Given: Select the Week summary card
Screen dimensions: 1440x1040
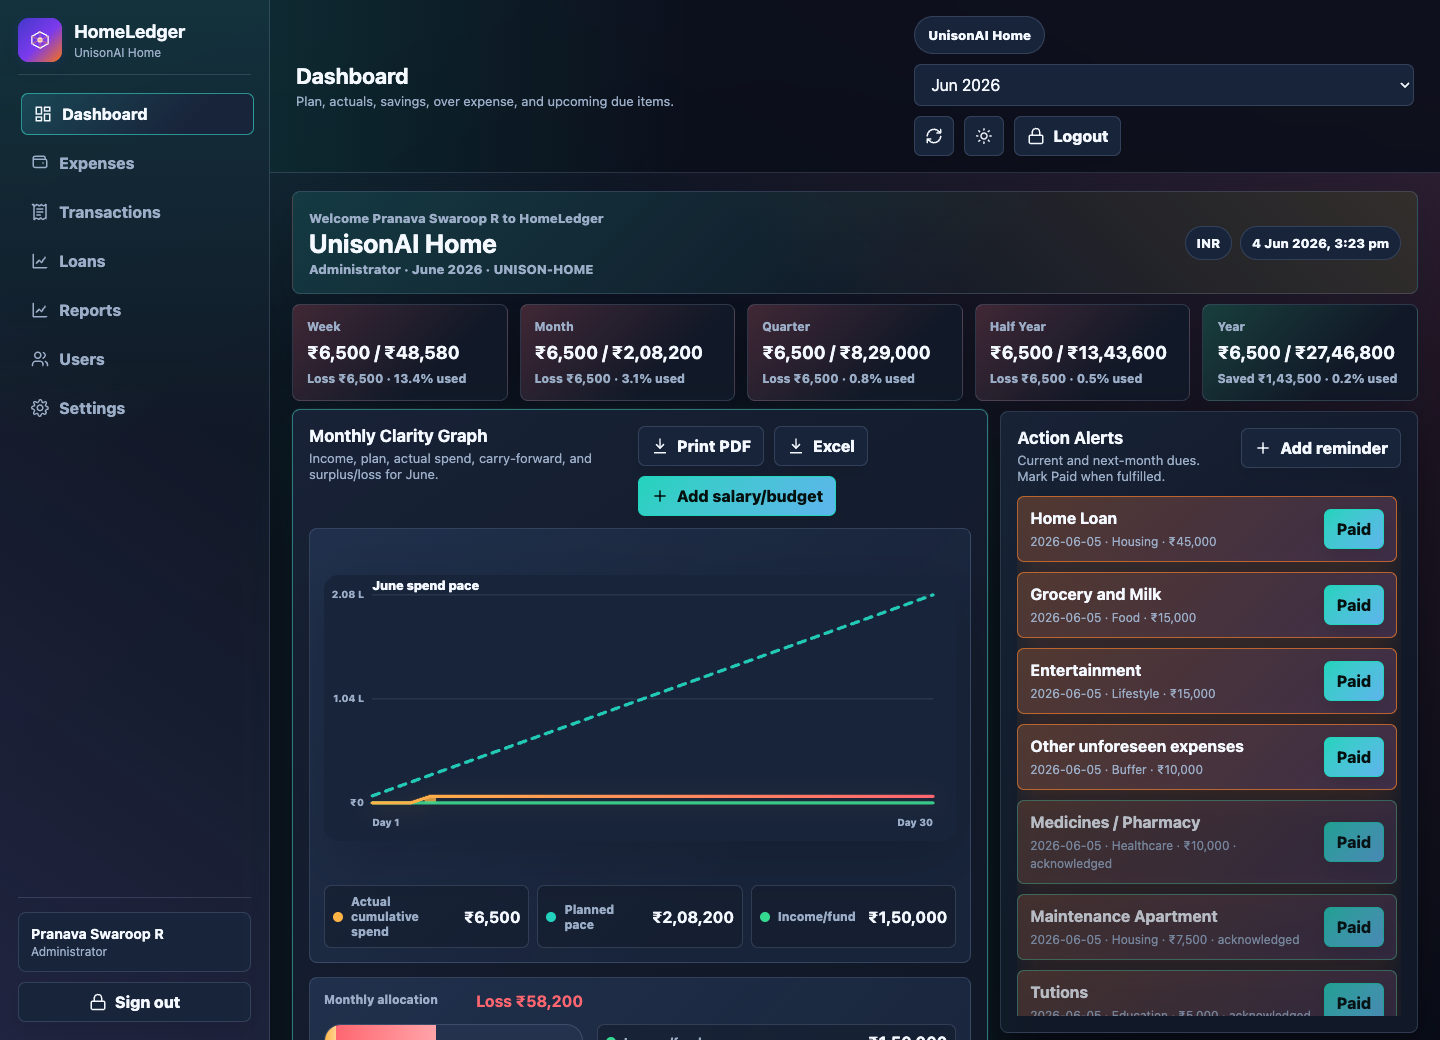Looking at the screenshot, I should pos(400,352).
